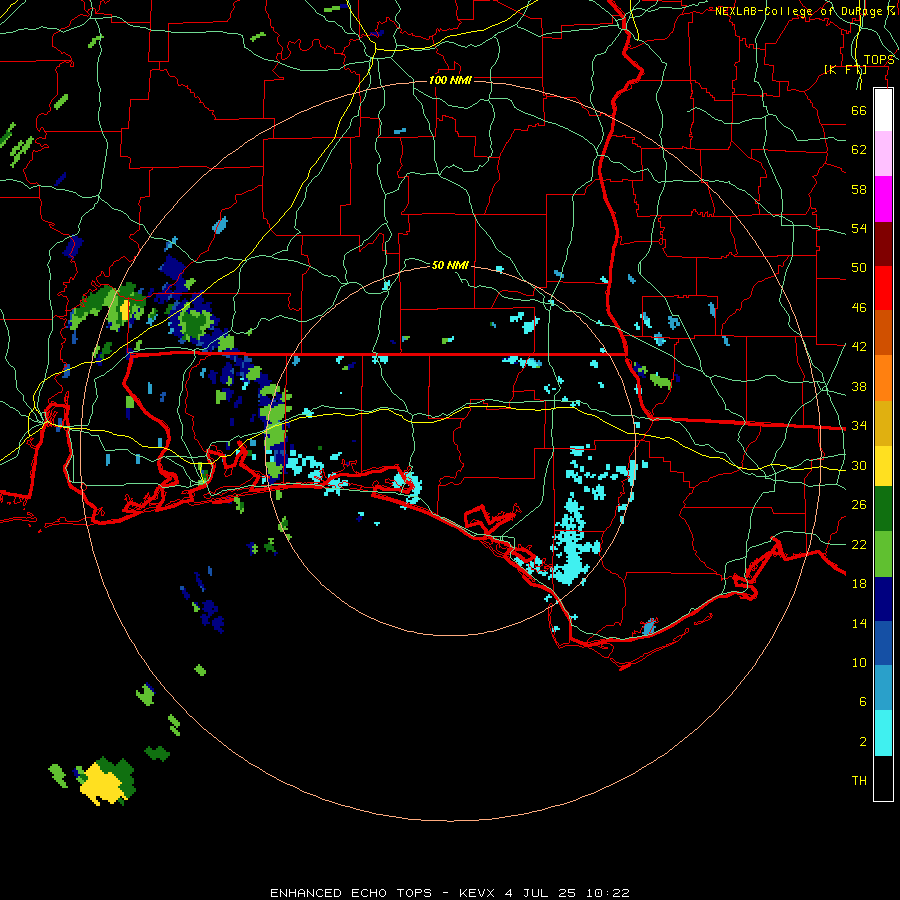Image resolution: width=900 pixels, height=900 pixels.
Task: Click the '6' legend value
Action: coord(862,702)
